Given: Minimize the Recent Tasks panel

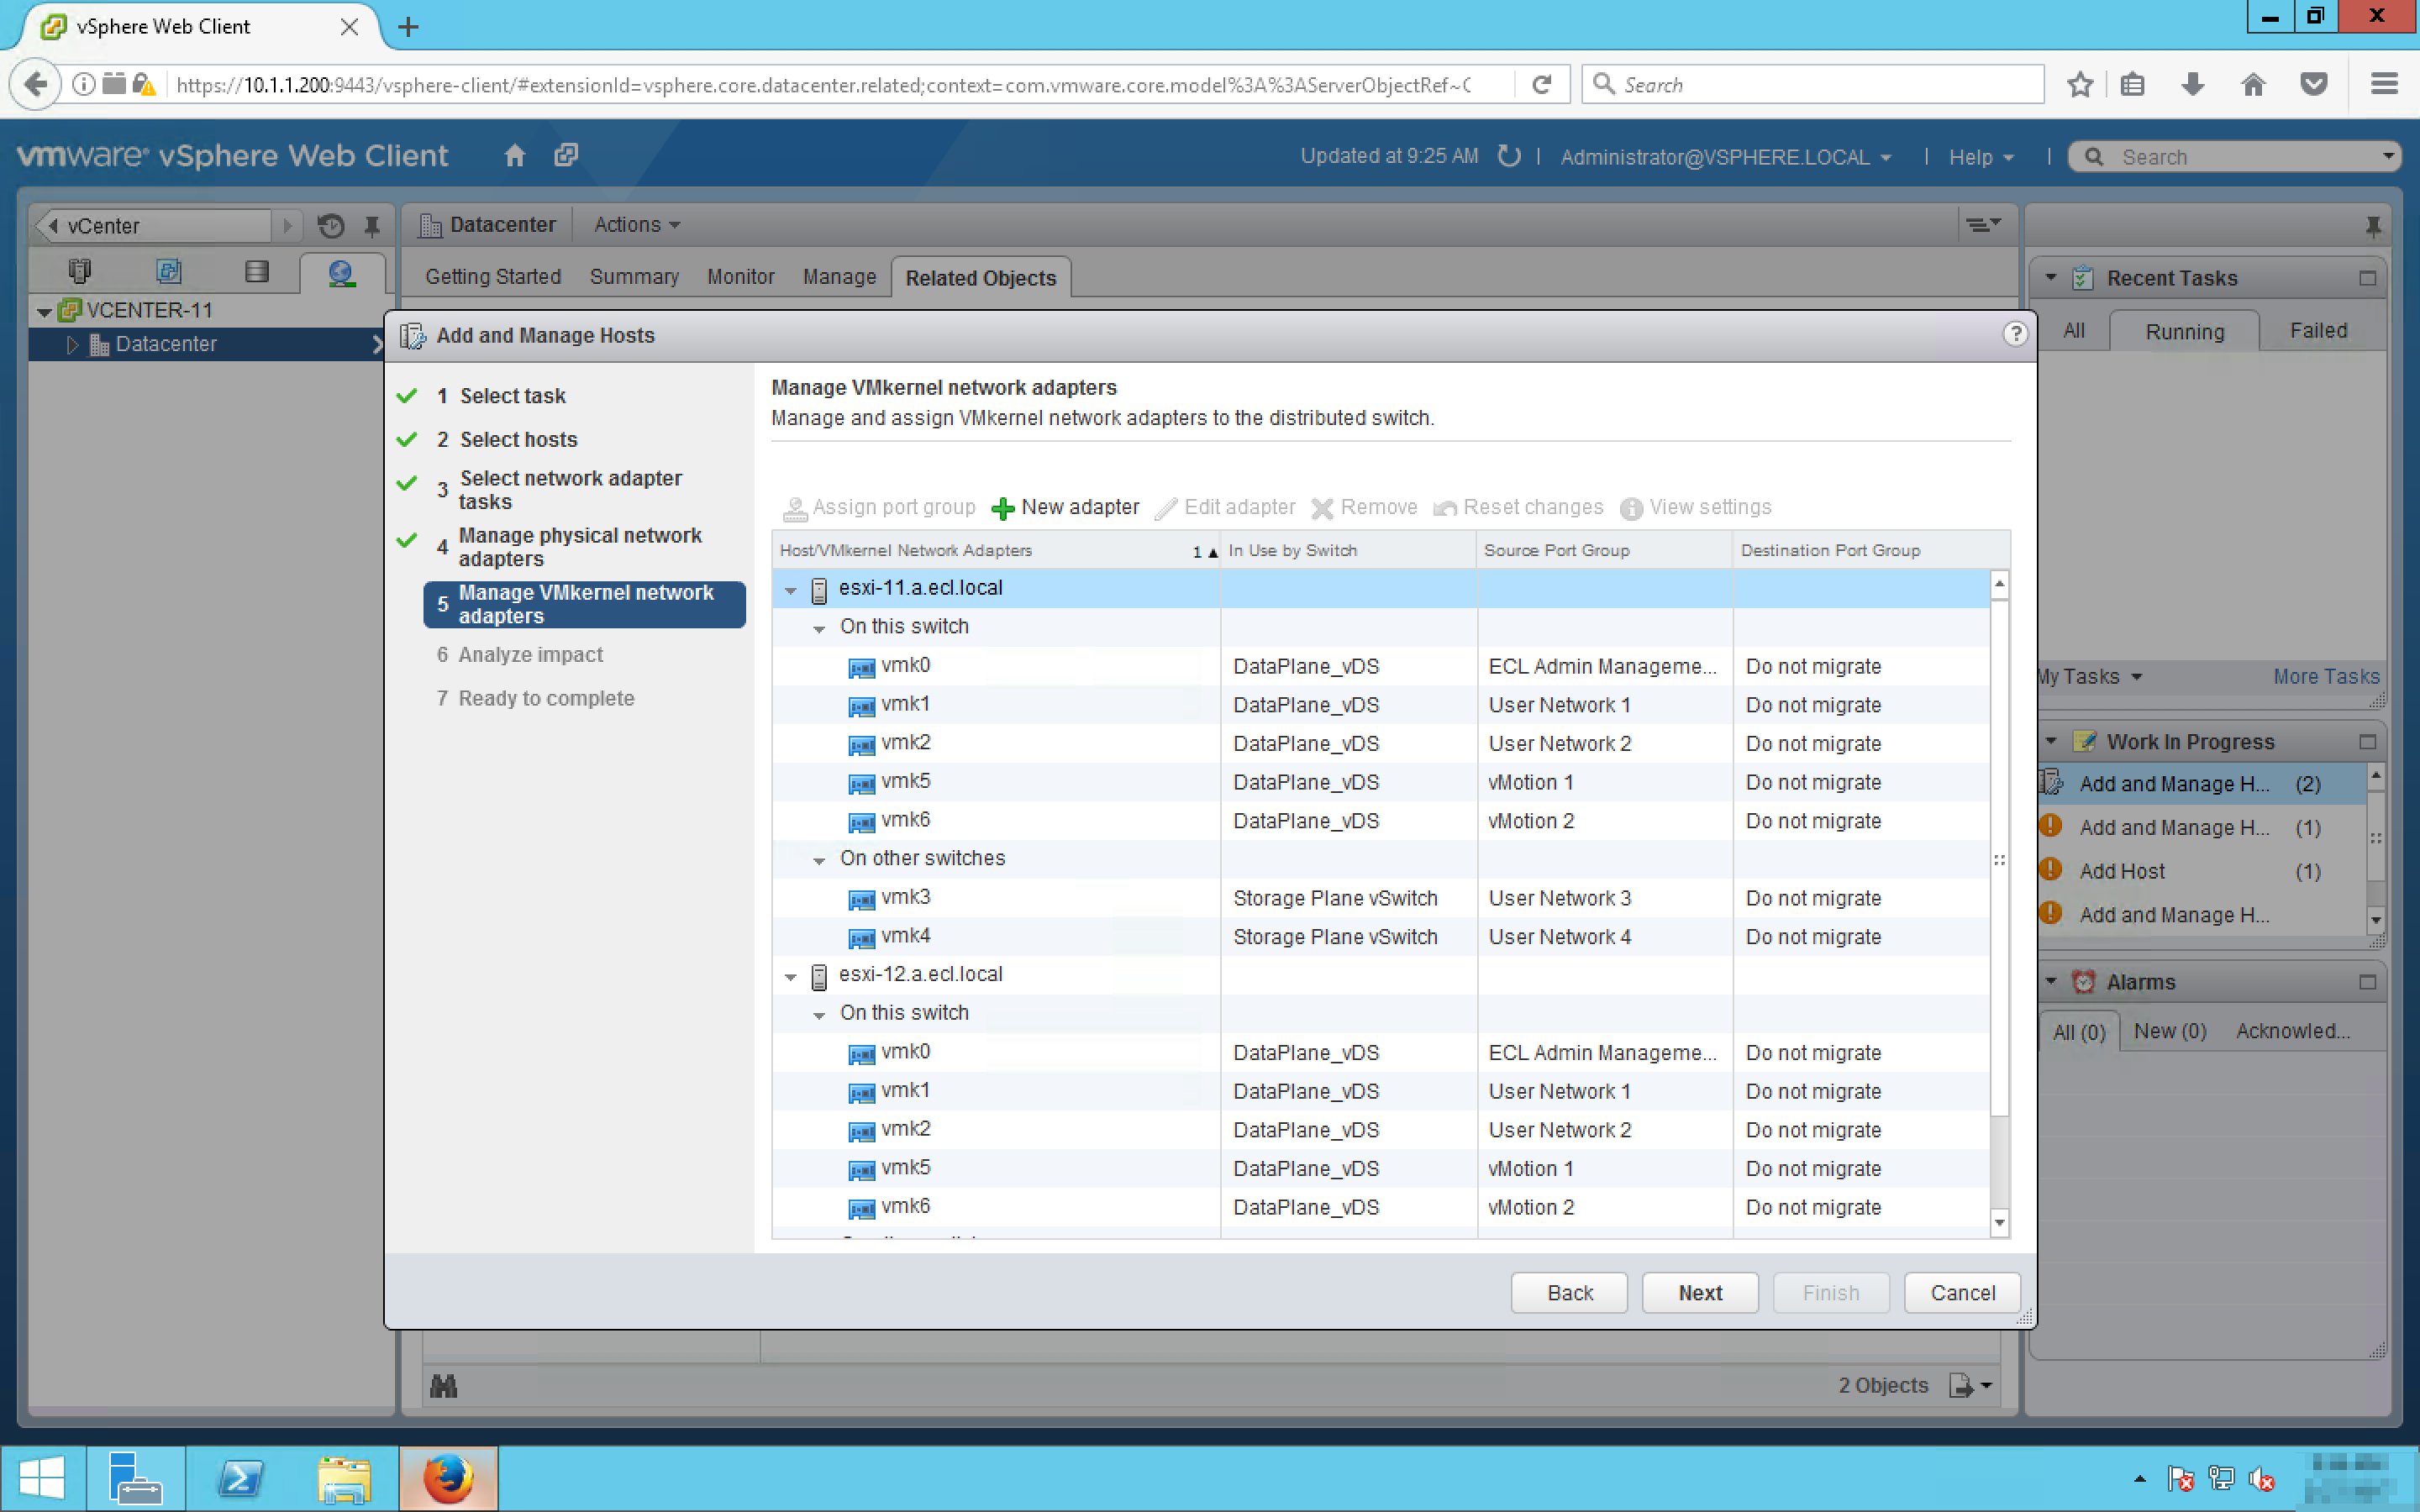Looking at the screenshot, I should [2366, 278].
